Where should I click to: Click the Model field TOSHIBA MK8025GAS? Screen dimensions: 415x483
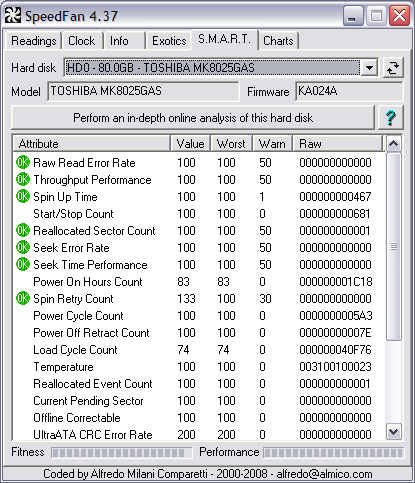point(144,91)
